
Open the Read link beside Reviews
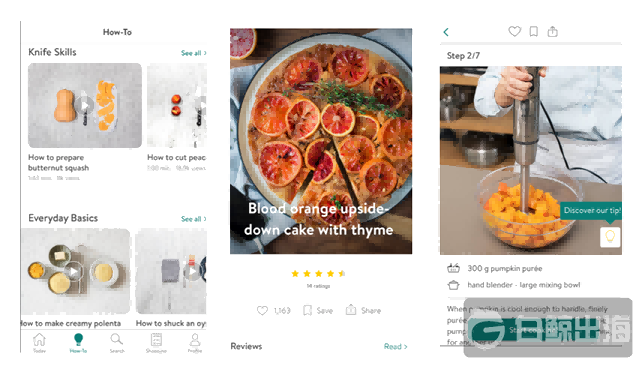[396, 346]
